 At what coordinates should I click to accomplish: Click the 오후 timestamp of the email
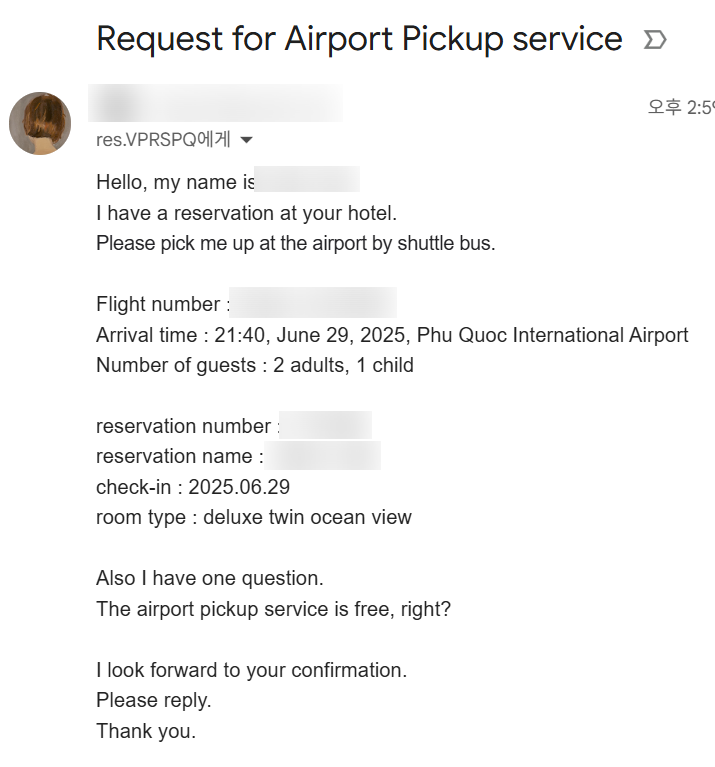tap(680, 108)
